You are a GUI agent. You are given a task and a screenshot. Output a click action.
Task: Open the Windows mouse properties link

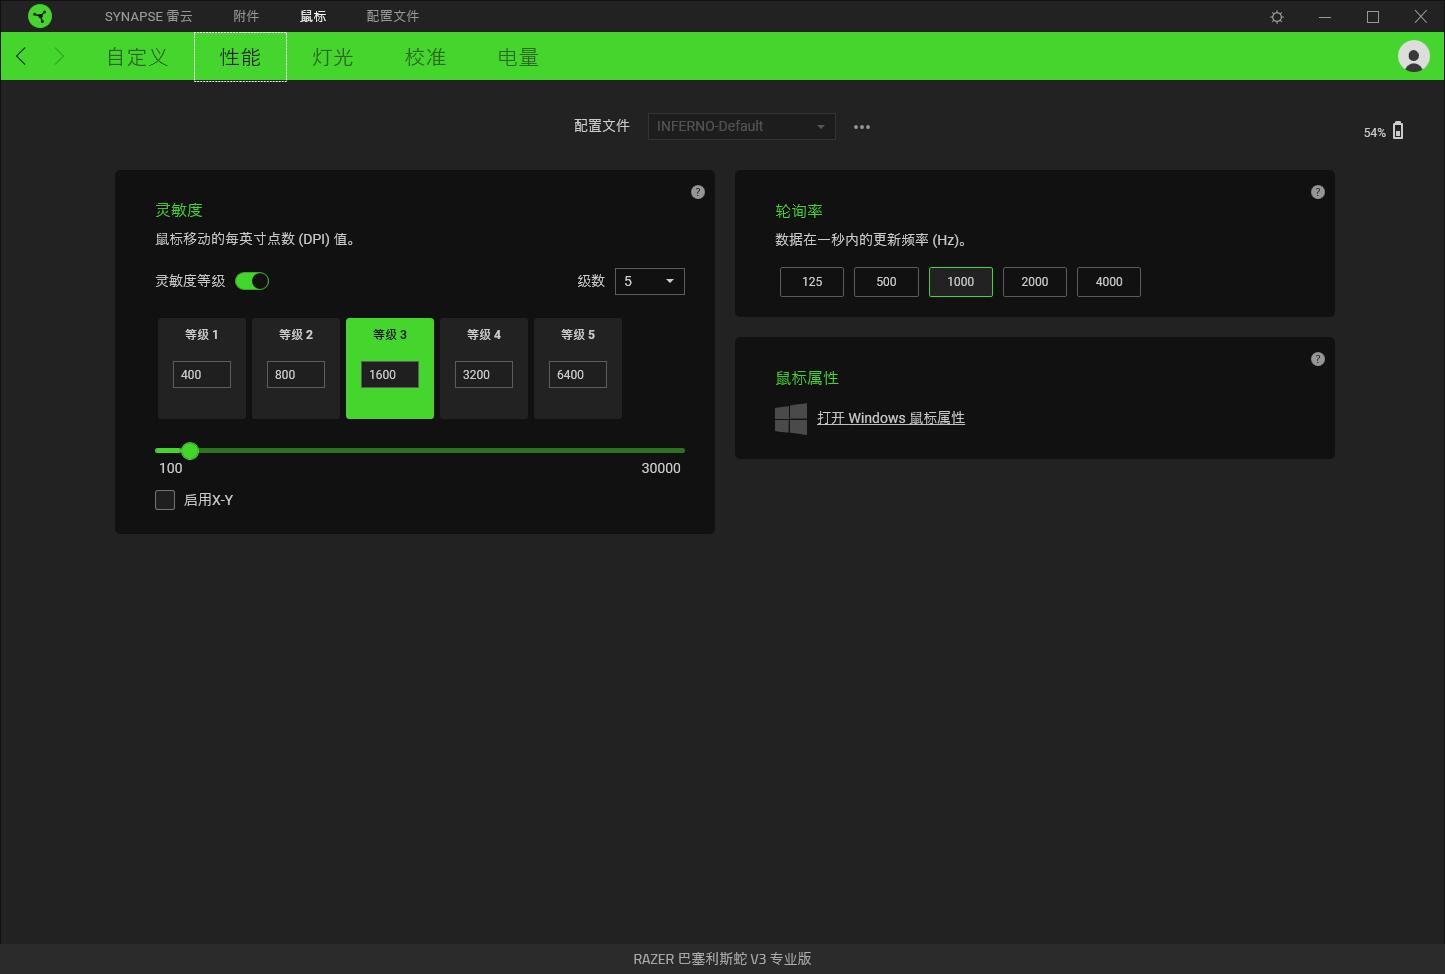point(890,418)
